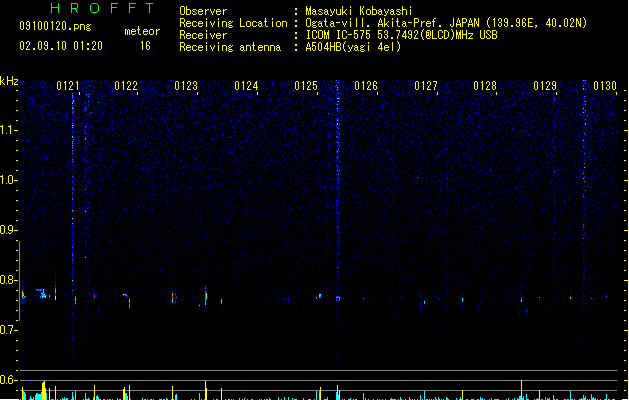The width and height of the screenshot is (629, 400).
Task: Click the 0121 time marker
Action: 68,86
